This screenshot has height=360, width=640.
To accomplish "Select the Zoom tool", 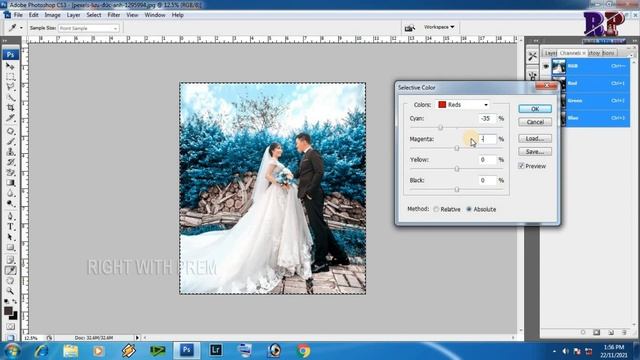I will point(10,291).
